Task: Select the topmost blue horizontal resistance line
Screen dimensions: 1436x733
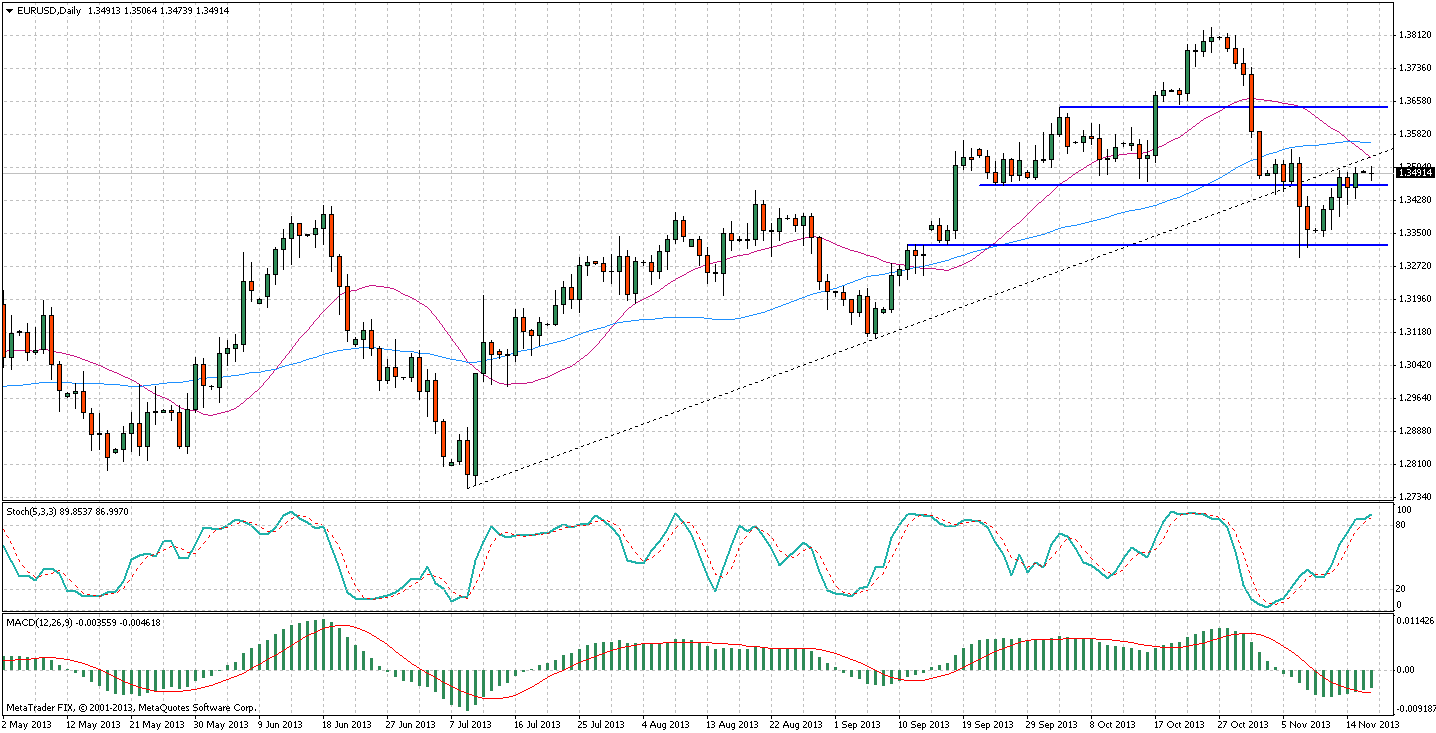Action: pos(1220,106)
